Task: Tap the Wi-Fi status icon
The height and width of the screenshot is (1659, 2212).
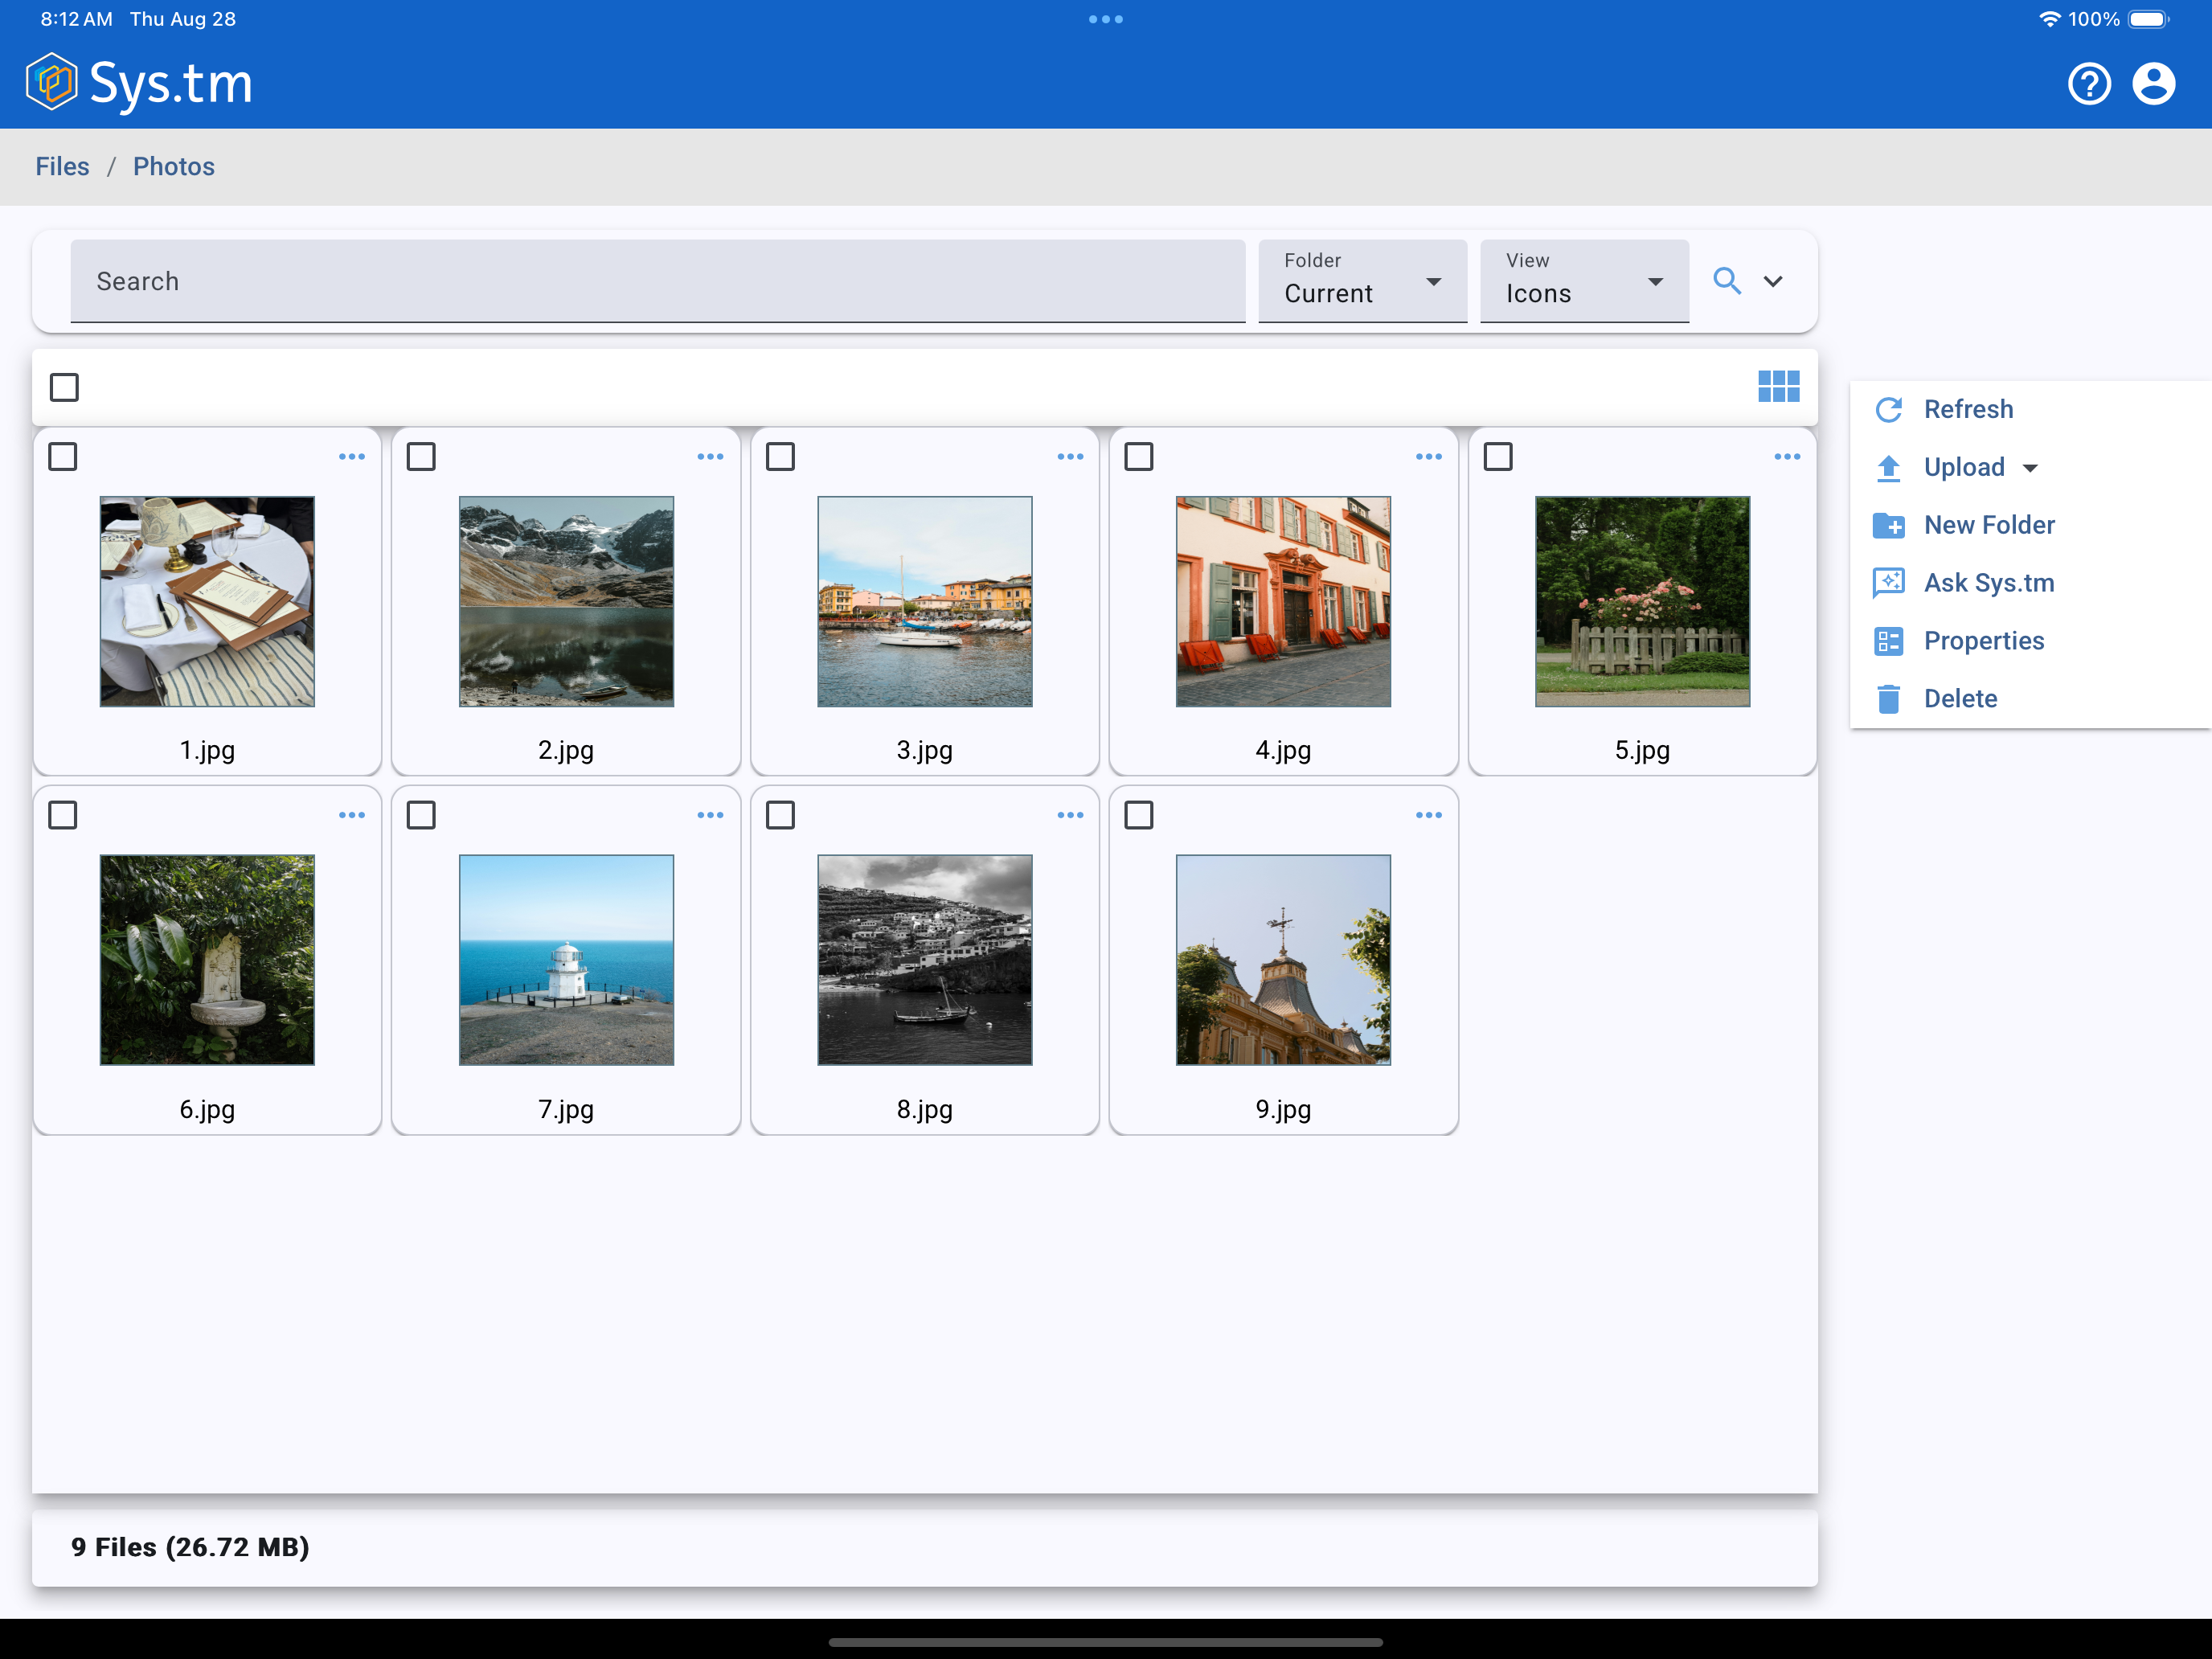Action: click(2049, 19)
